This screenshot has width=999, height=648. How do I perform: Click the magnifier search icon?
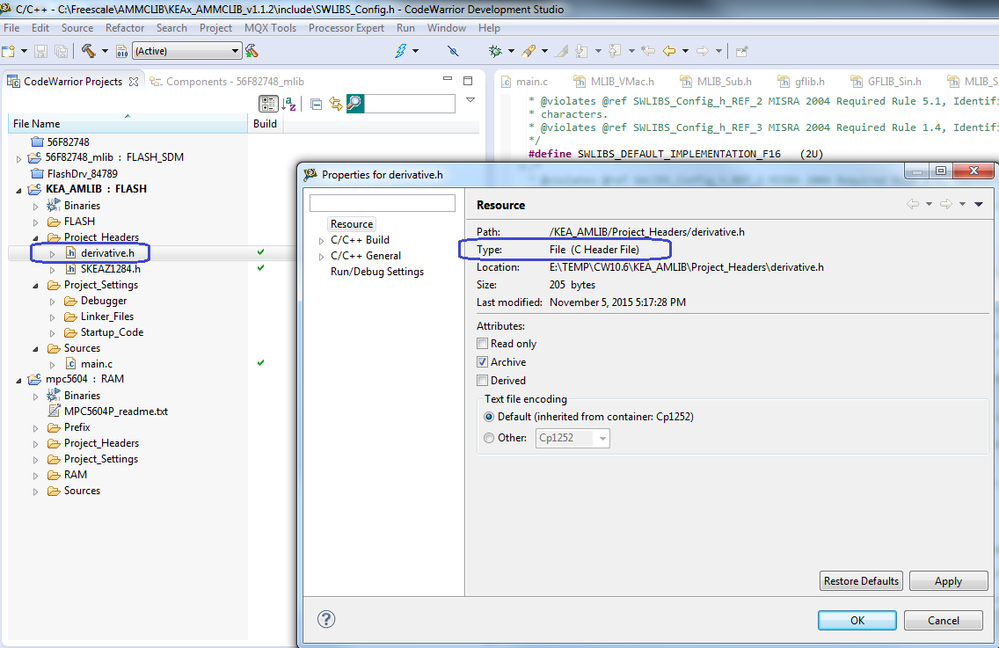pyautogui.click(x=355, y=103)
